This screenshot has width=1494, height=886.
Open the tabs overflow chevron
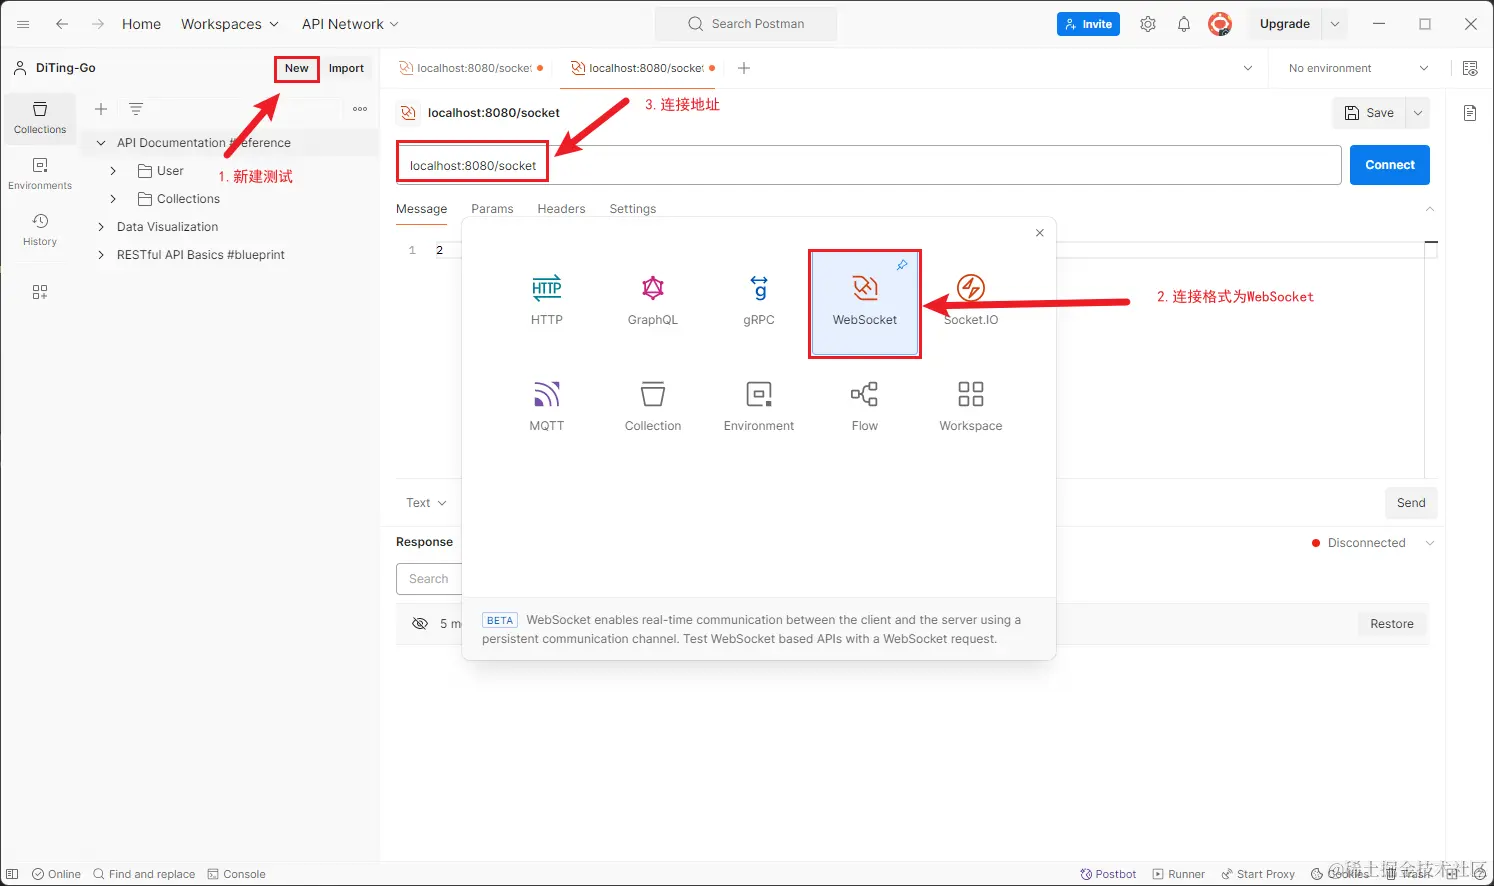(1248, 68)
